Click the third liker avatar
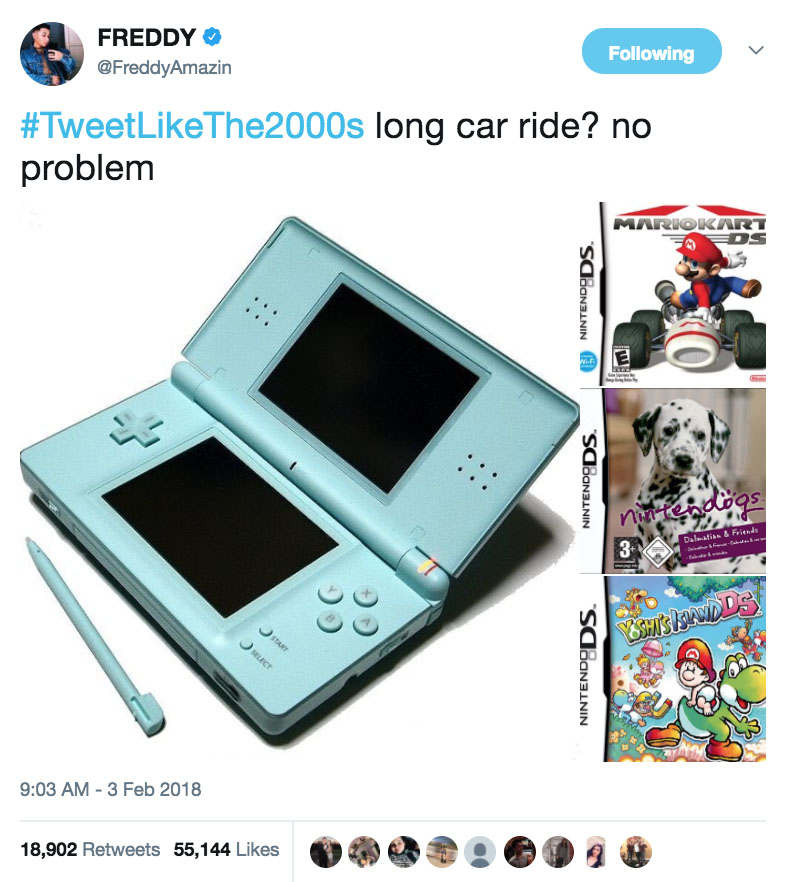Screen dimensions: 788x882 click(403, 852)
